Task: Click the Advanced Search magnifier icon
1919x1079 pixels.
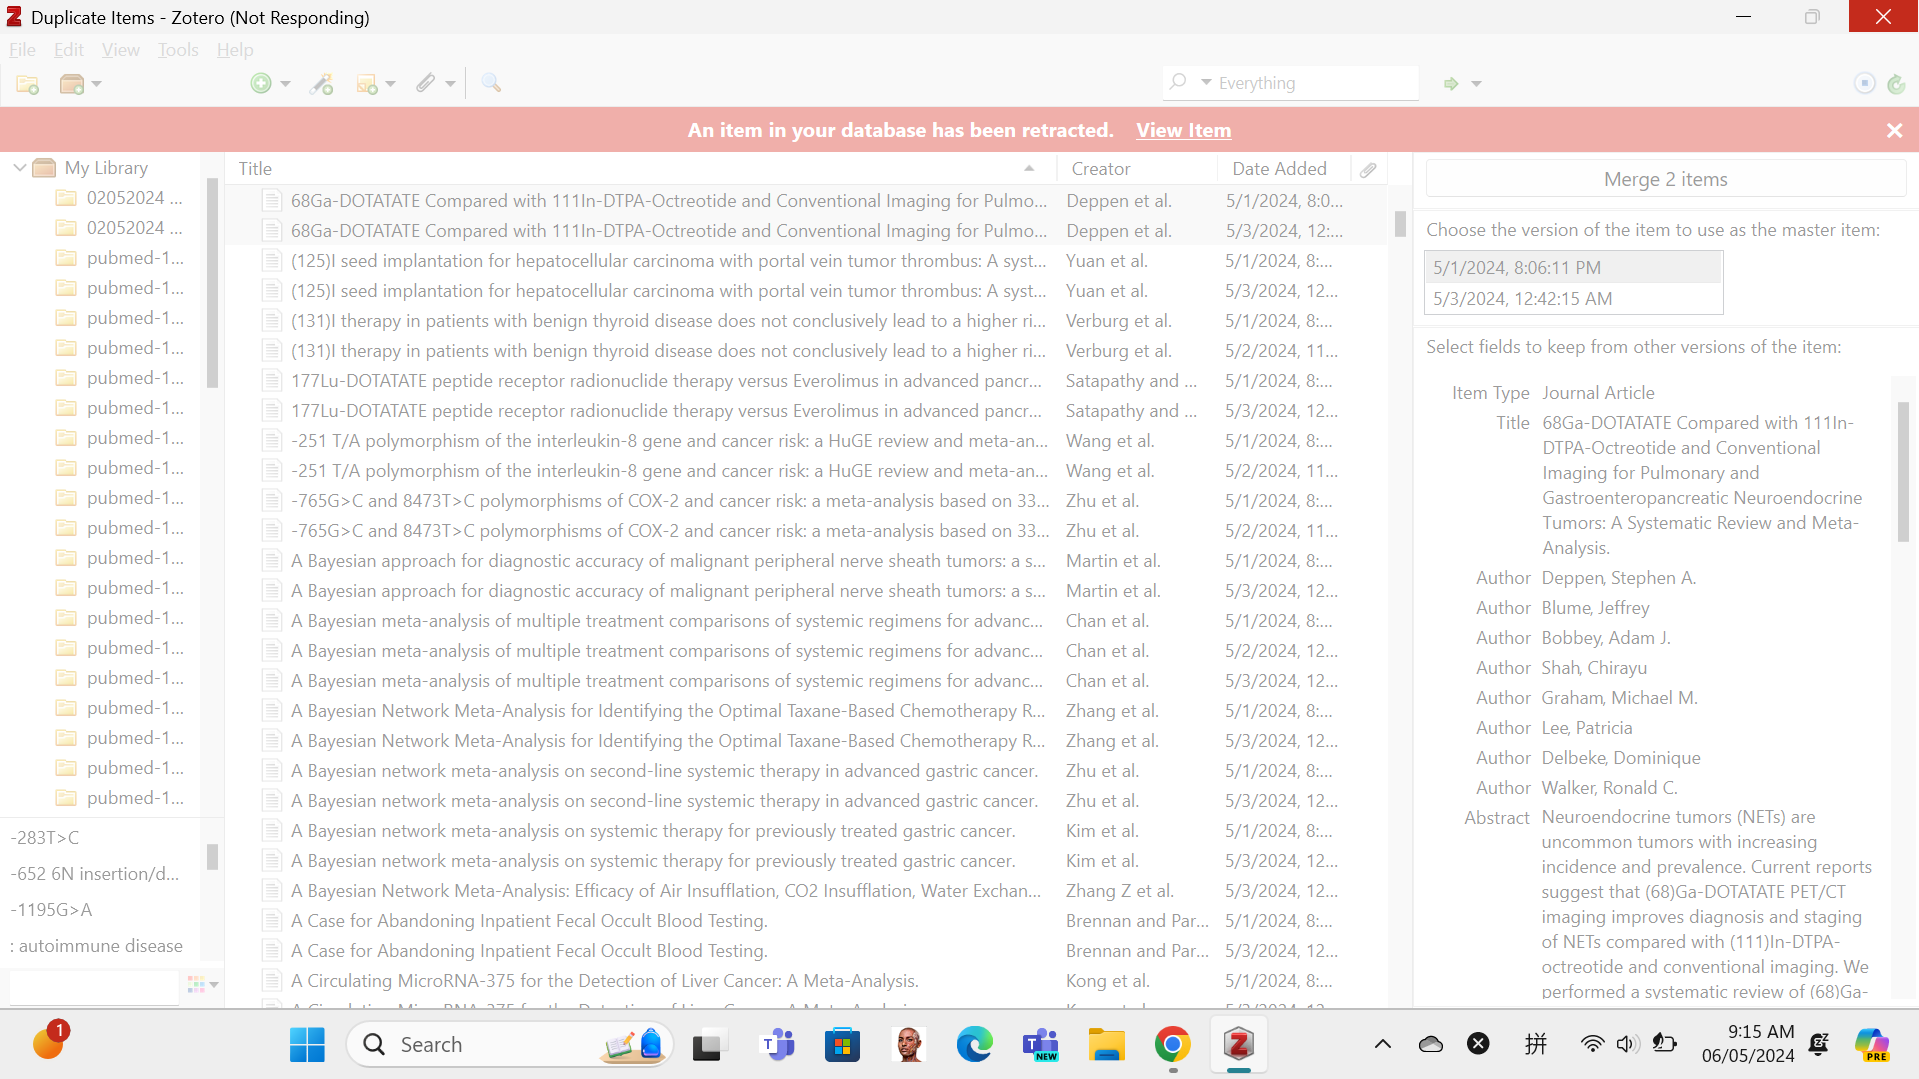Action: coord(491,83)
